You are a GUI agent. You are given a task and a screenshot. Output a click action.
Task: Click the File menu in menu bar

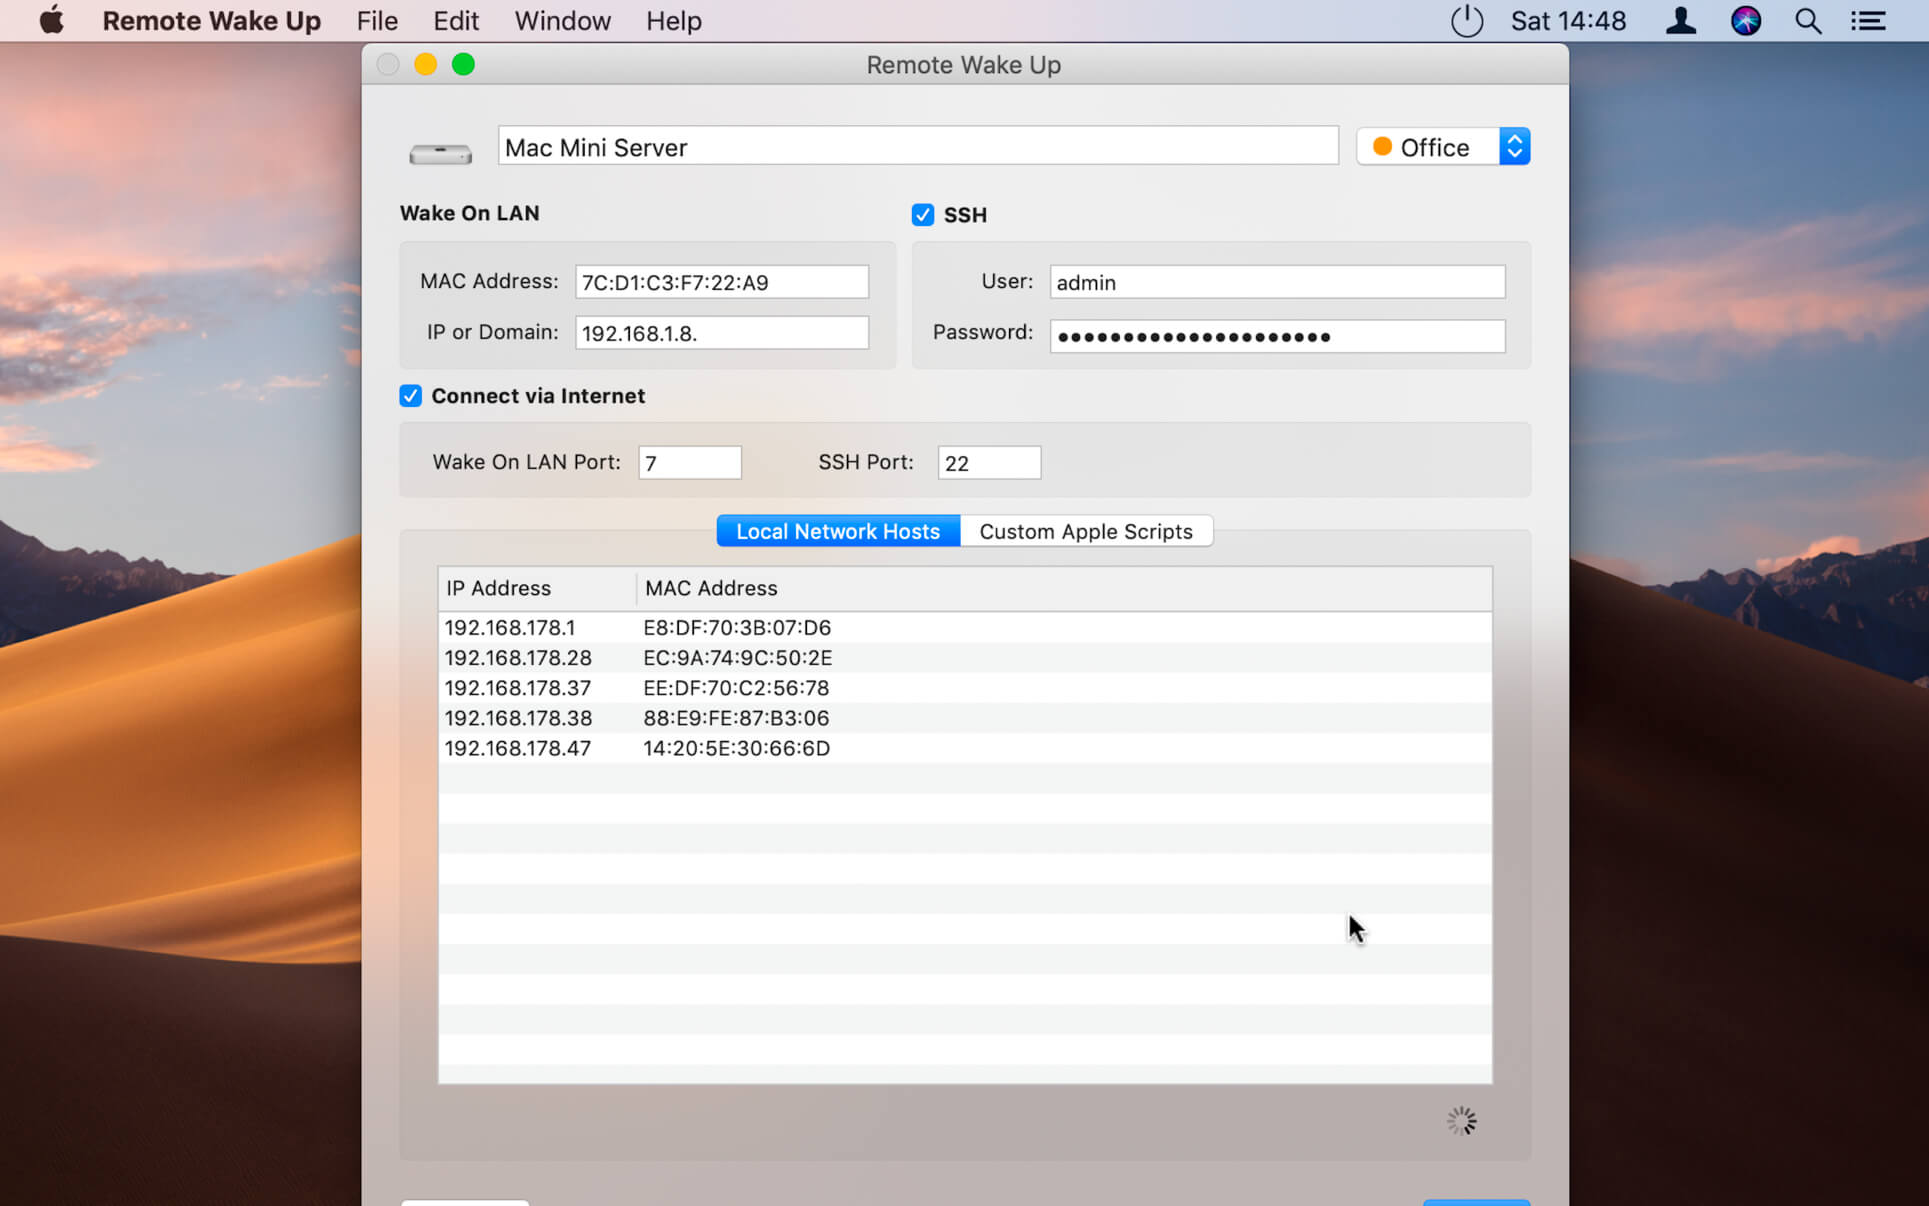(375, 21)
